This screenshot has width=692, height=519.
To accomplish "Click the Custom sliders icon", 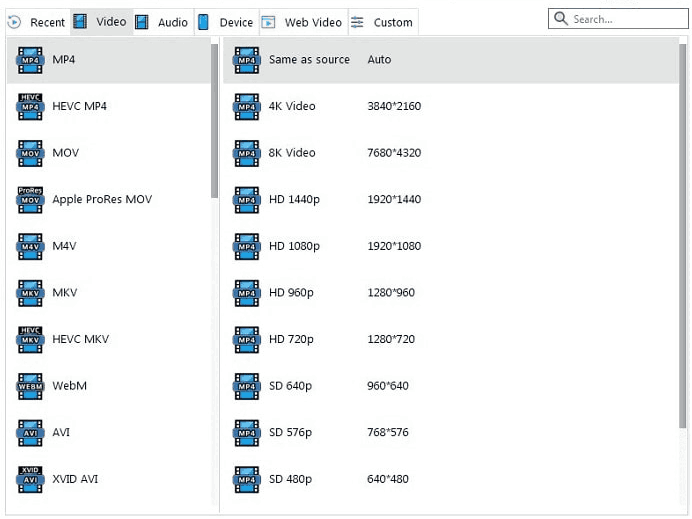I will (x=357, y=22).
